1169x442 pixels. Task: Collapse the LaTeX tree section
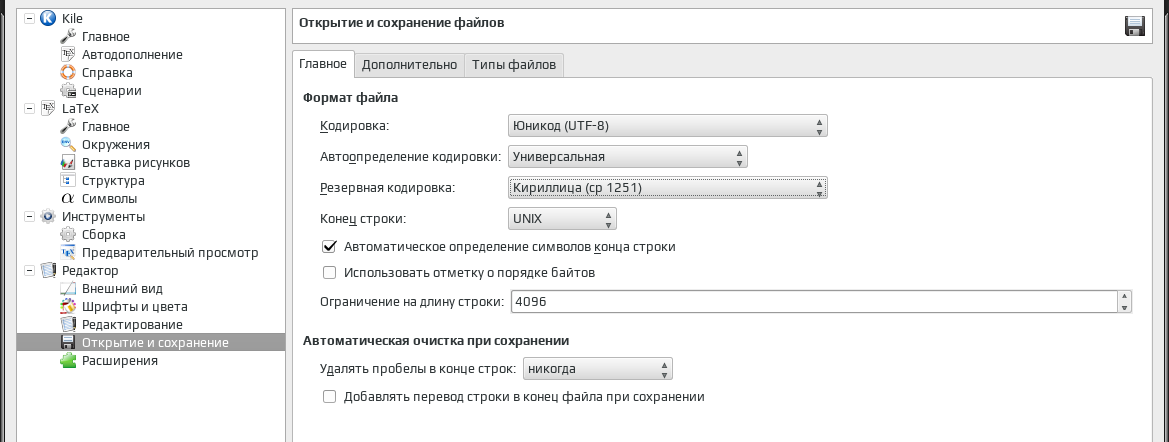click(30, 108)
